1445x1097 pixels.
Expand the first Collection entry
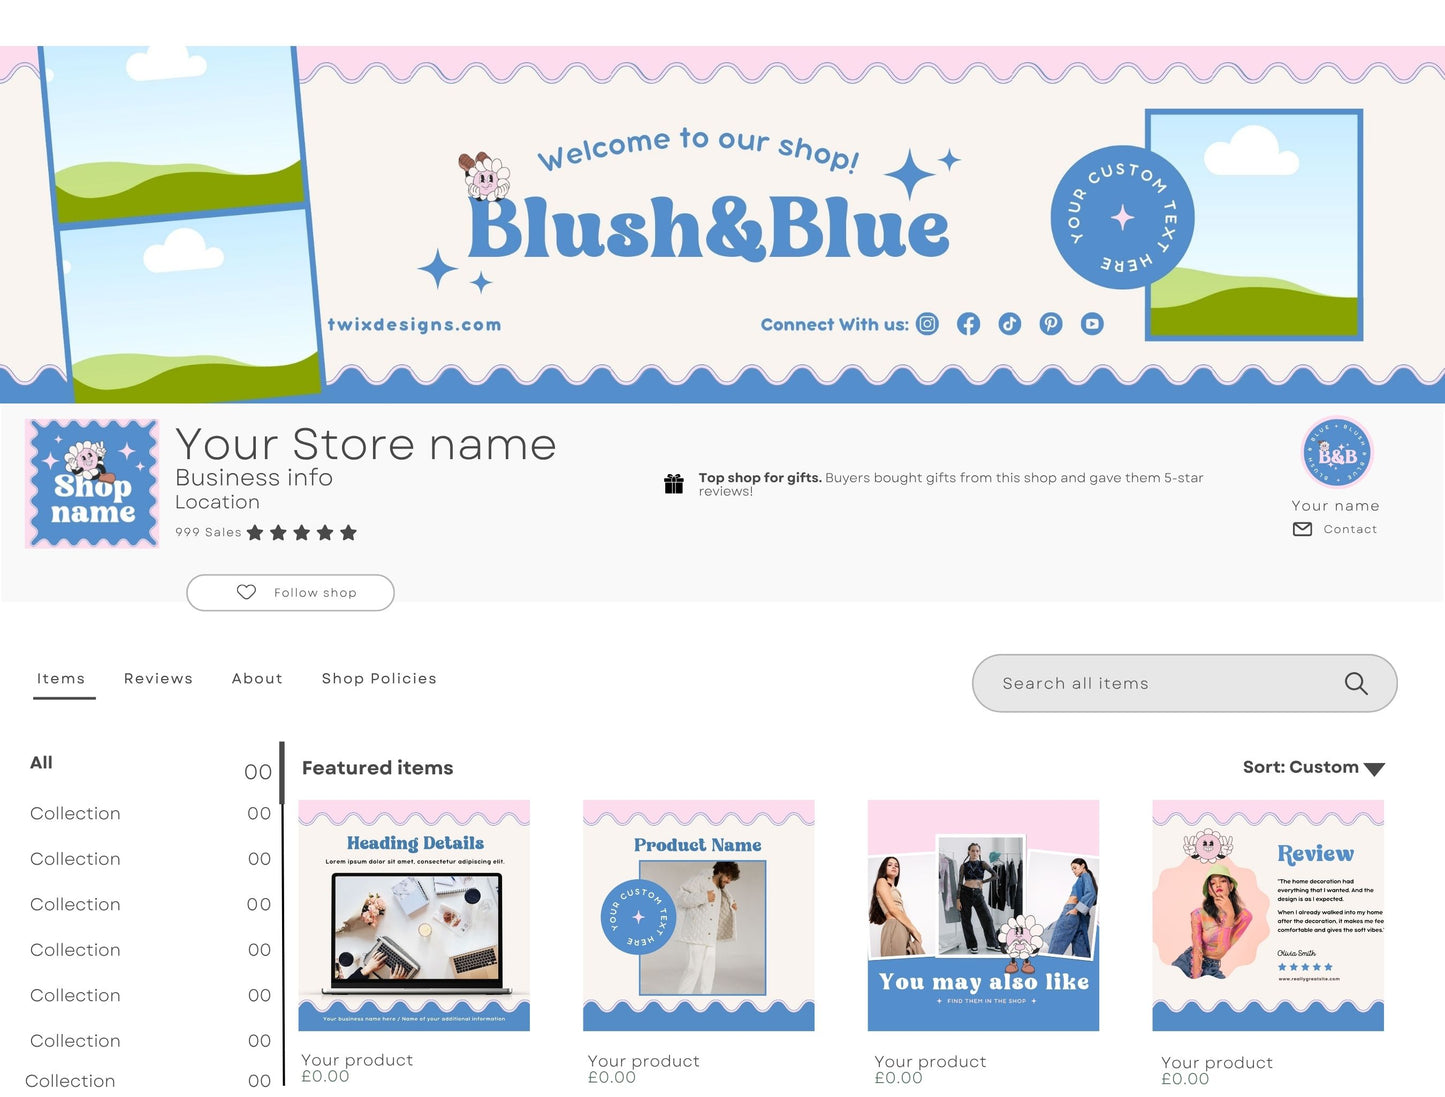75,813
